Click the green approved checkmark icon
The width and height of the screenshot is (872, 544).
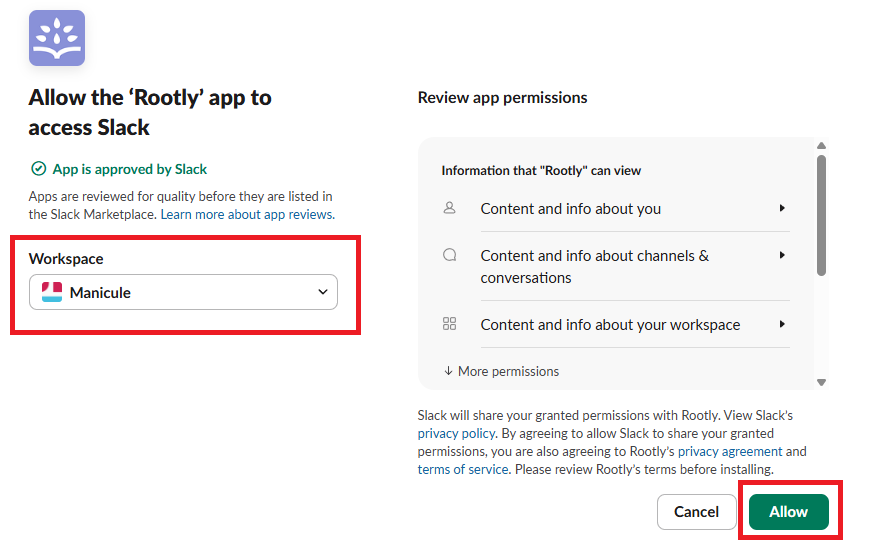point(38,169)
